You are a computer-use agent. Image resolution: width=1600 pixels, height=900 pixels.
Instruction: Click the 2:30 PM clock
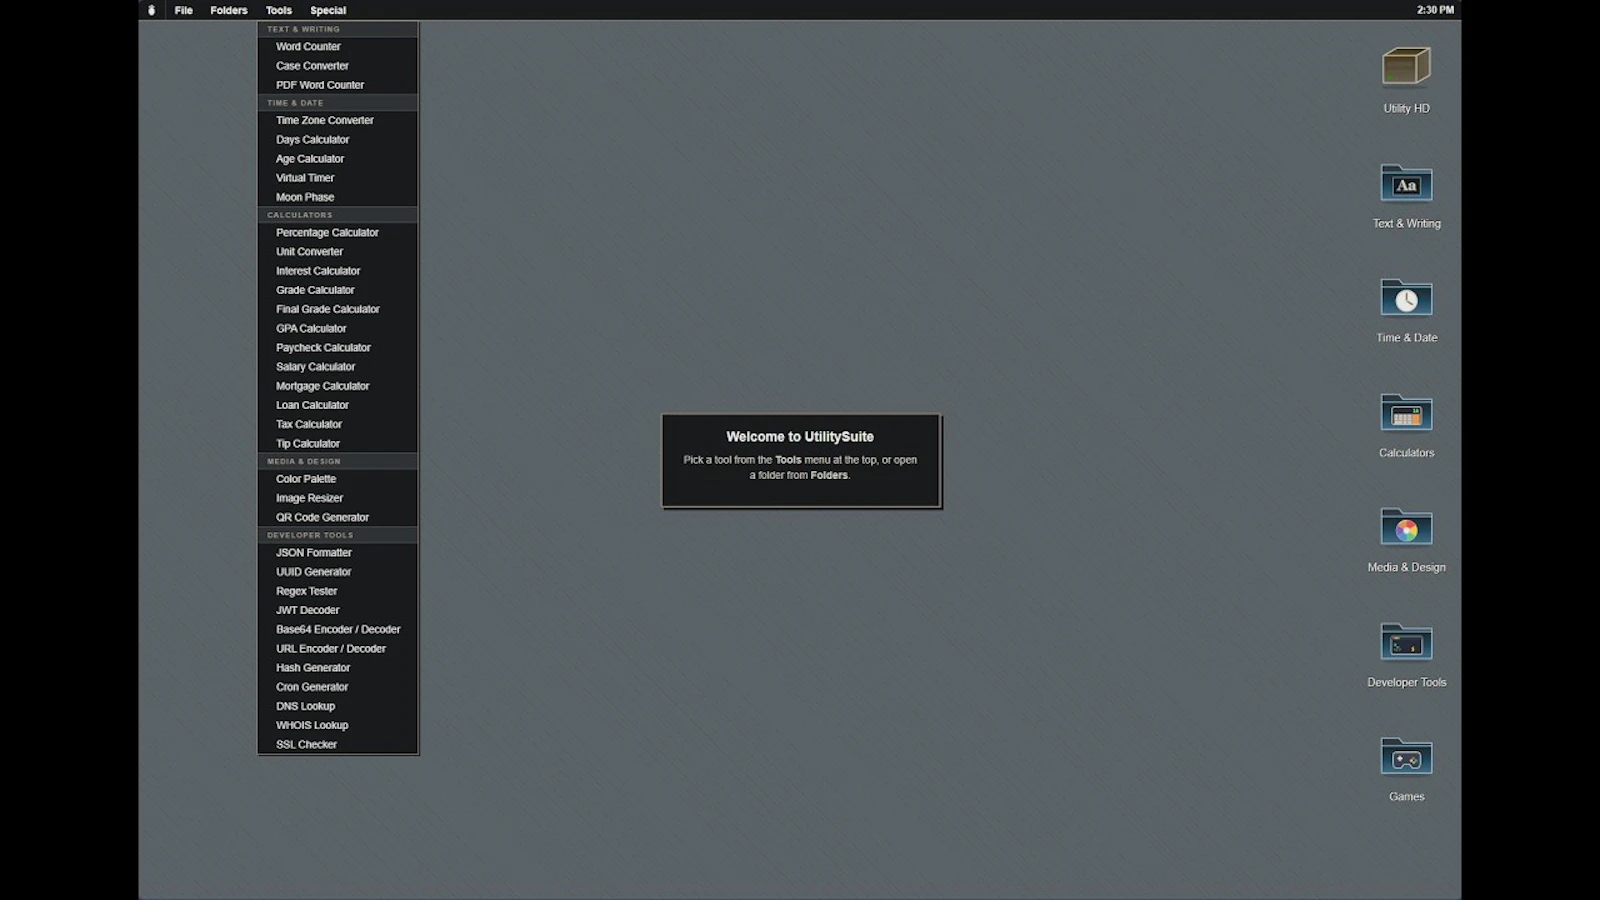(x=1435, y=10)
